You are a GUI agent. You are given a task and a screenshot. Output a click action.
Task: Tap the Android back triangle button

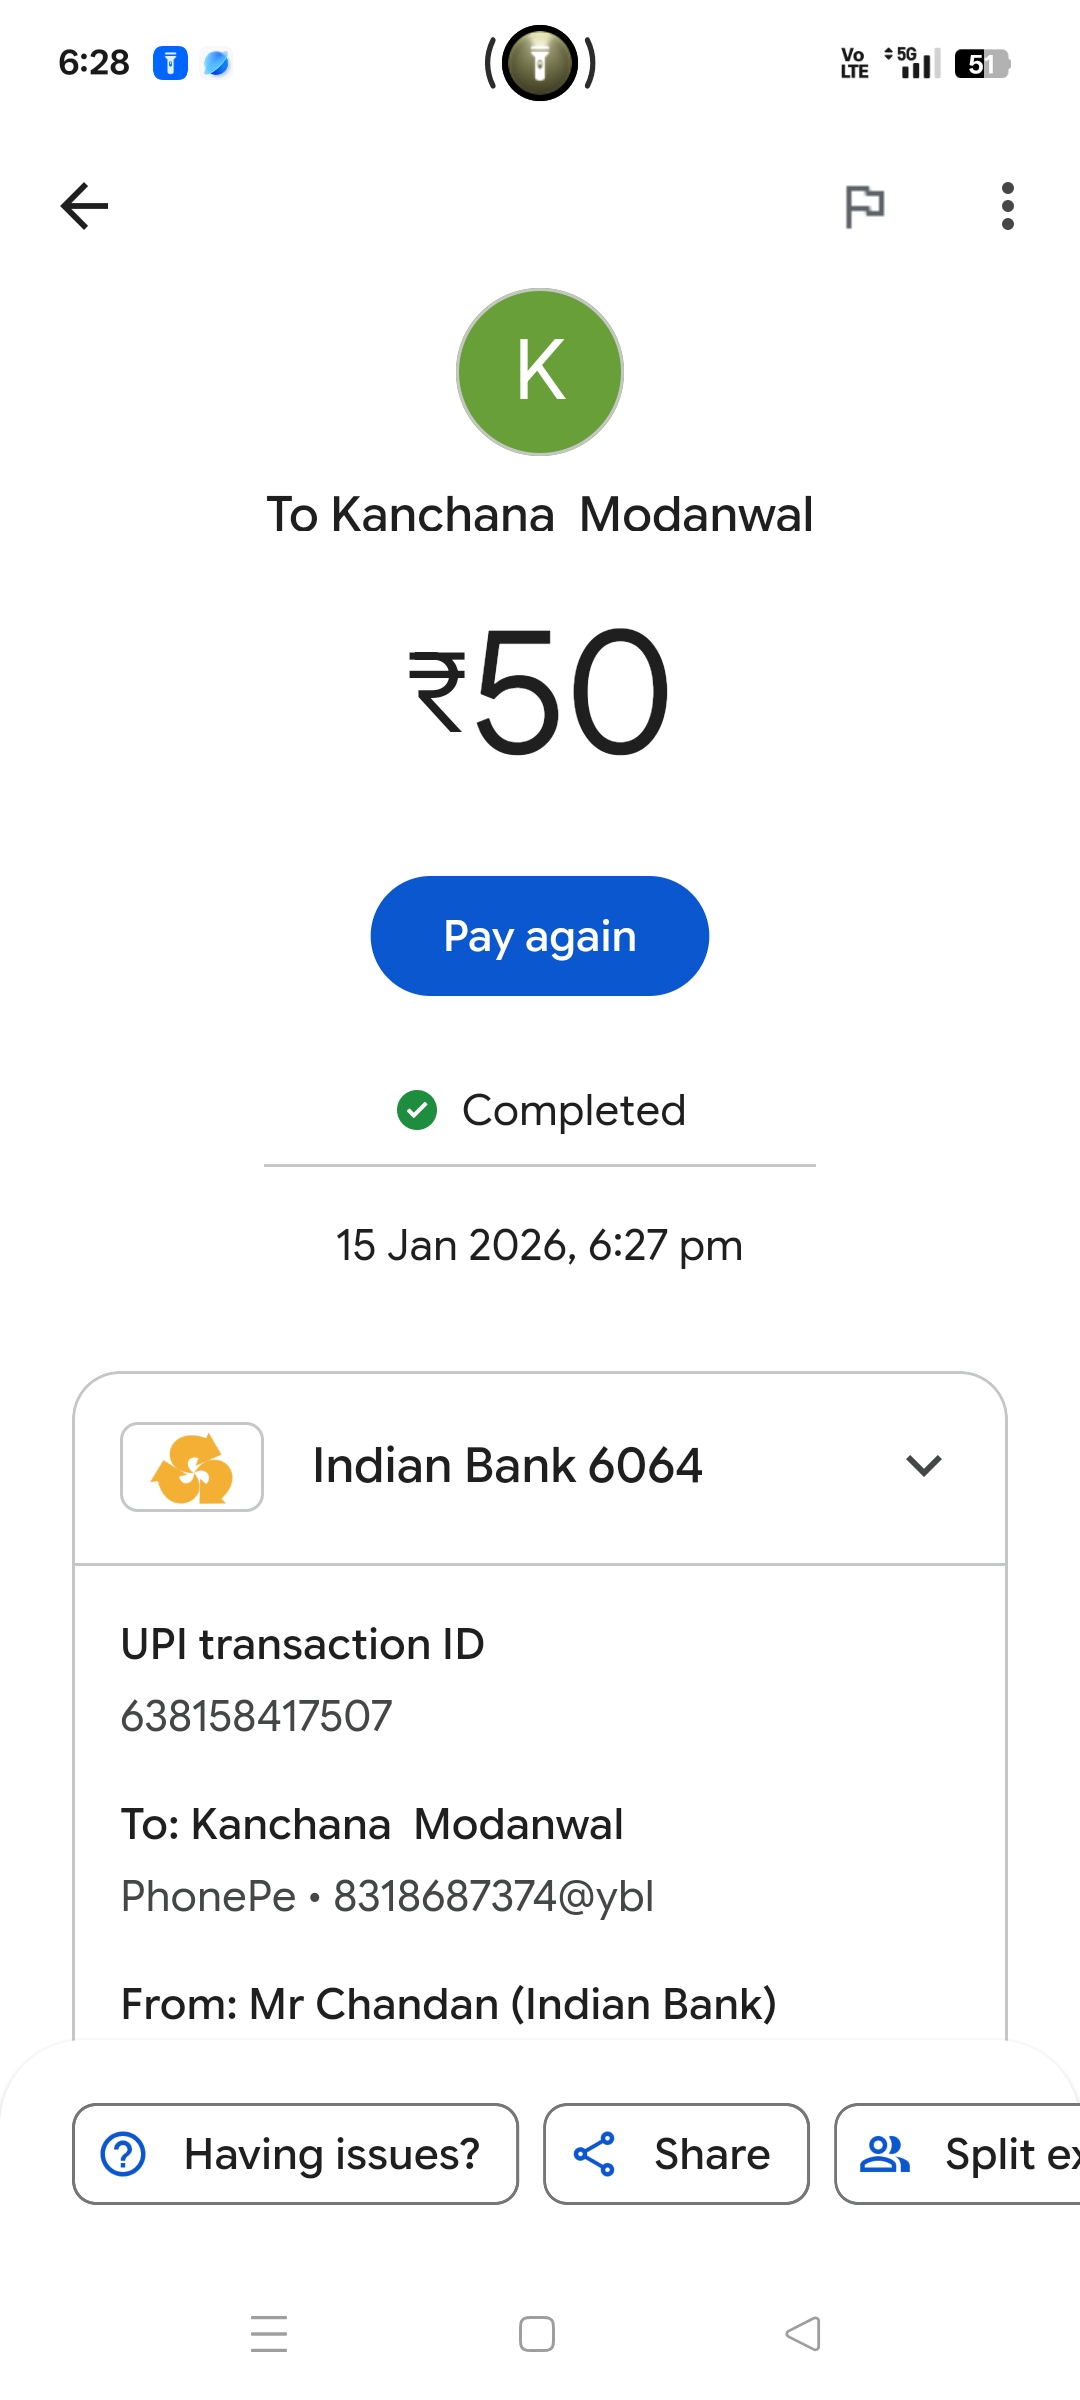tap(803, 2334)
